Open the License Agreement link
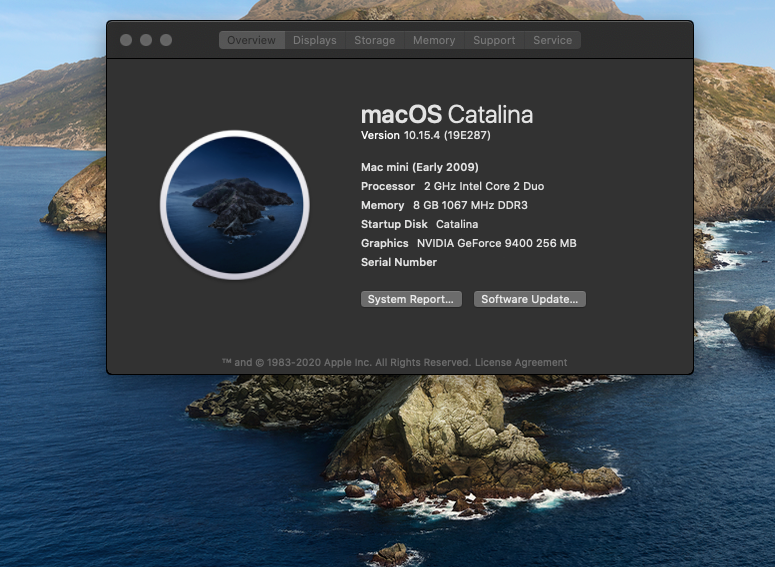Image resolution: width=775 pixels, height=567 pixels. [521, 362]
